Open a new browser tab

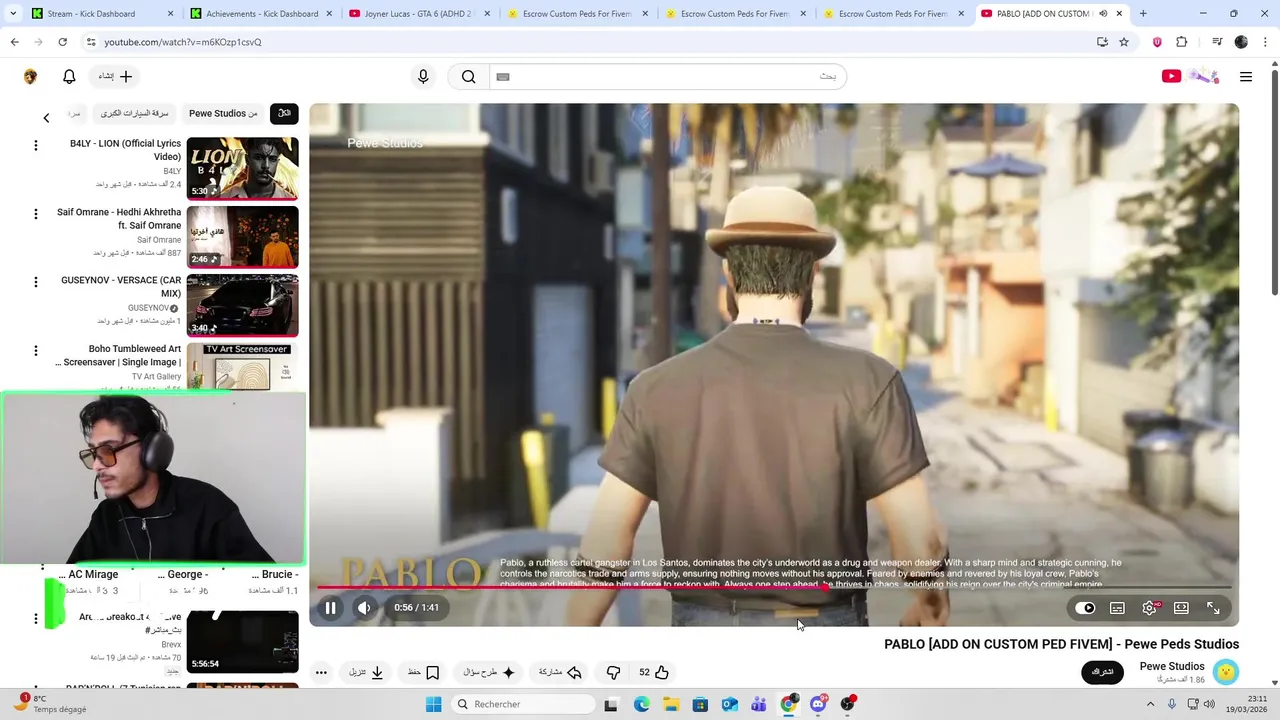(1143, 14)
